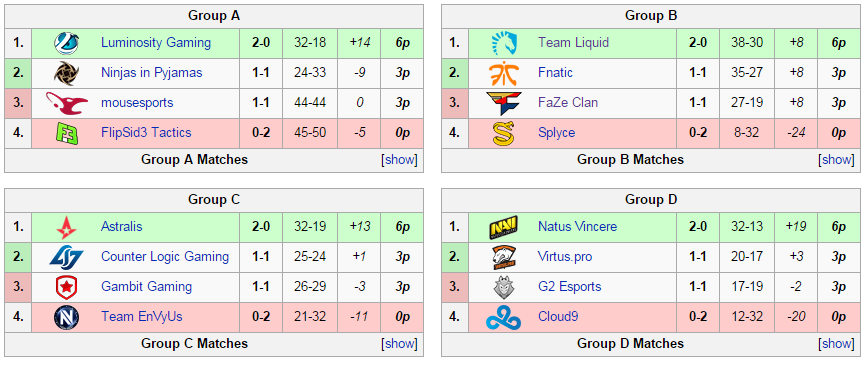Click the mousesports team logo
864x365 pixels.
[66, 103]
